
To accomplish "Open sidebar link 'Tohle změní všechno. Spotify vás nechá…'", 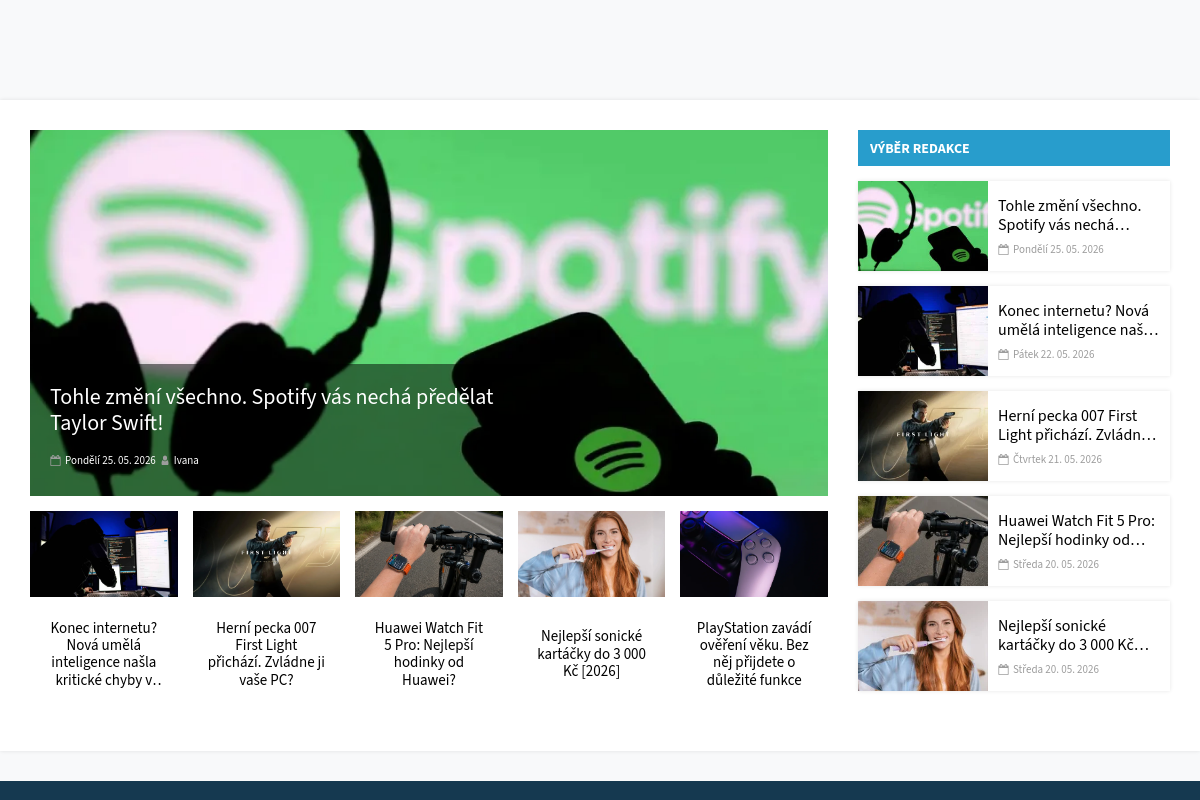I will point(1069,216).
